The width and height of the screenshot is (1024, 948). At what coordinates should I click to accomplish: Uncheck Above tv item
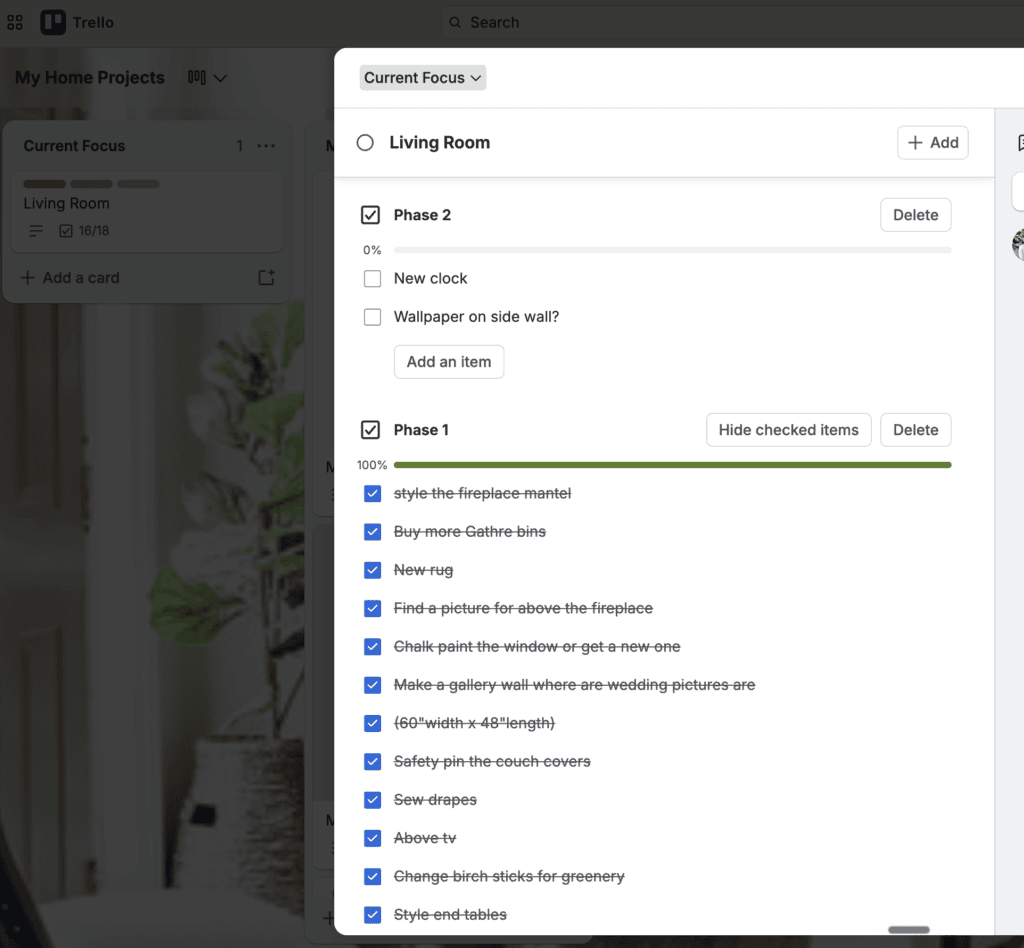pos(372,838)
